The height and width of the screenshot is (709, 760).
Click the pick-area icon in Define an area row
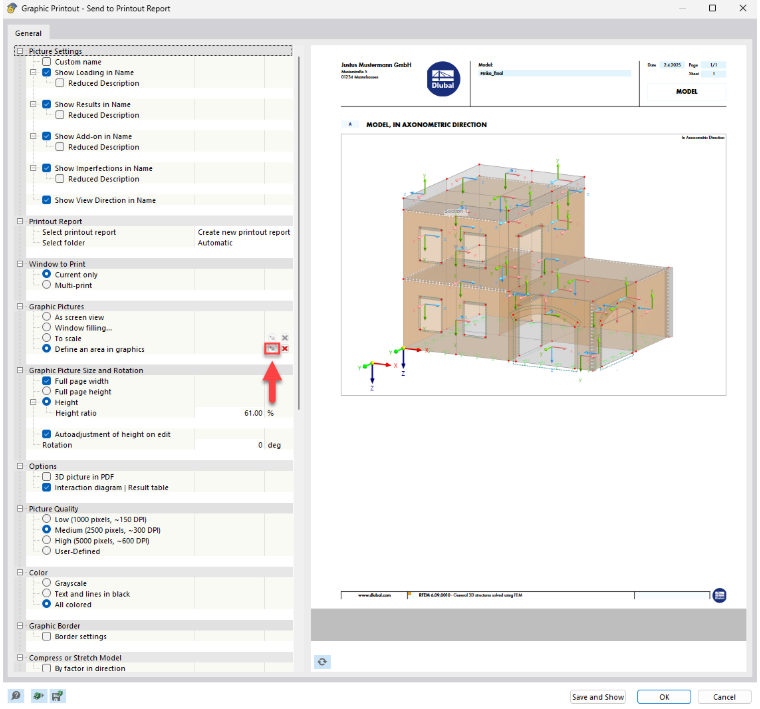[x=272, y=348]
